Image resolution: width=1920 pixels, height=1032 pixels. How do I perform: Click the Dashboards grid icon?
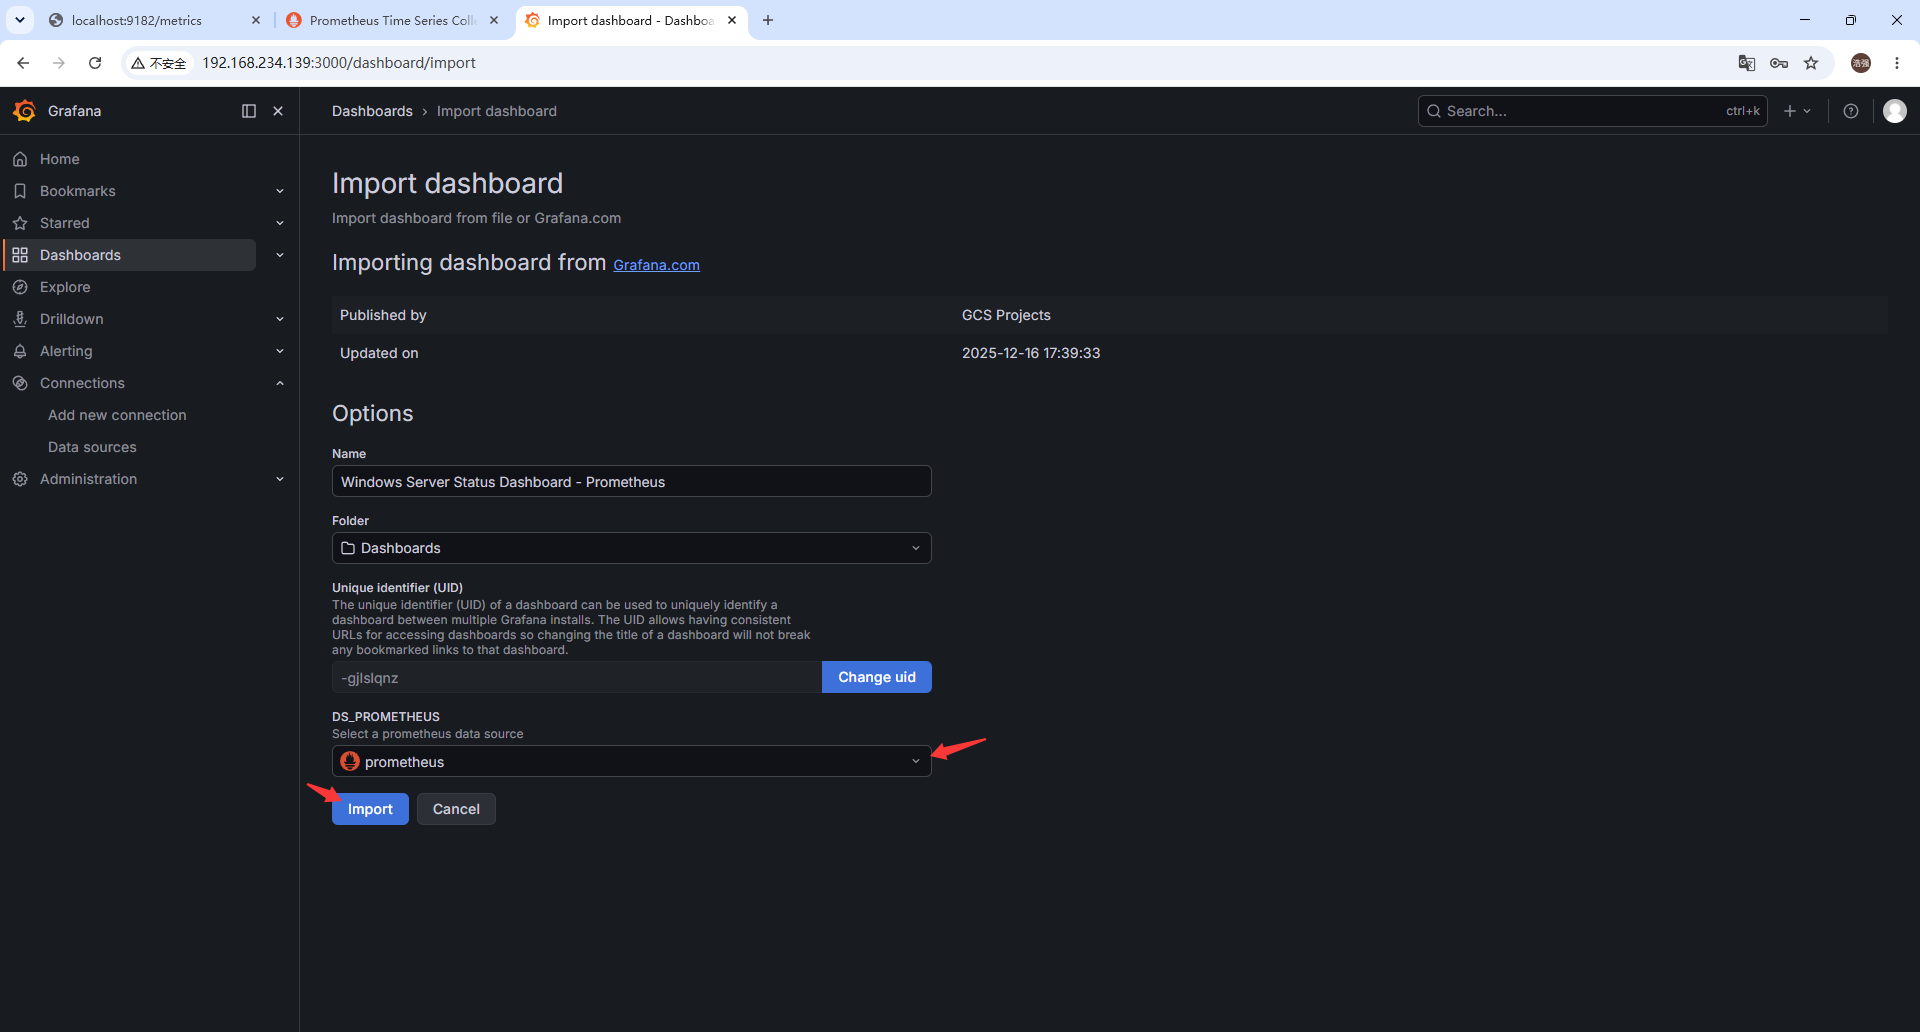20,255
